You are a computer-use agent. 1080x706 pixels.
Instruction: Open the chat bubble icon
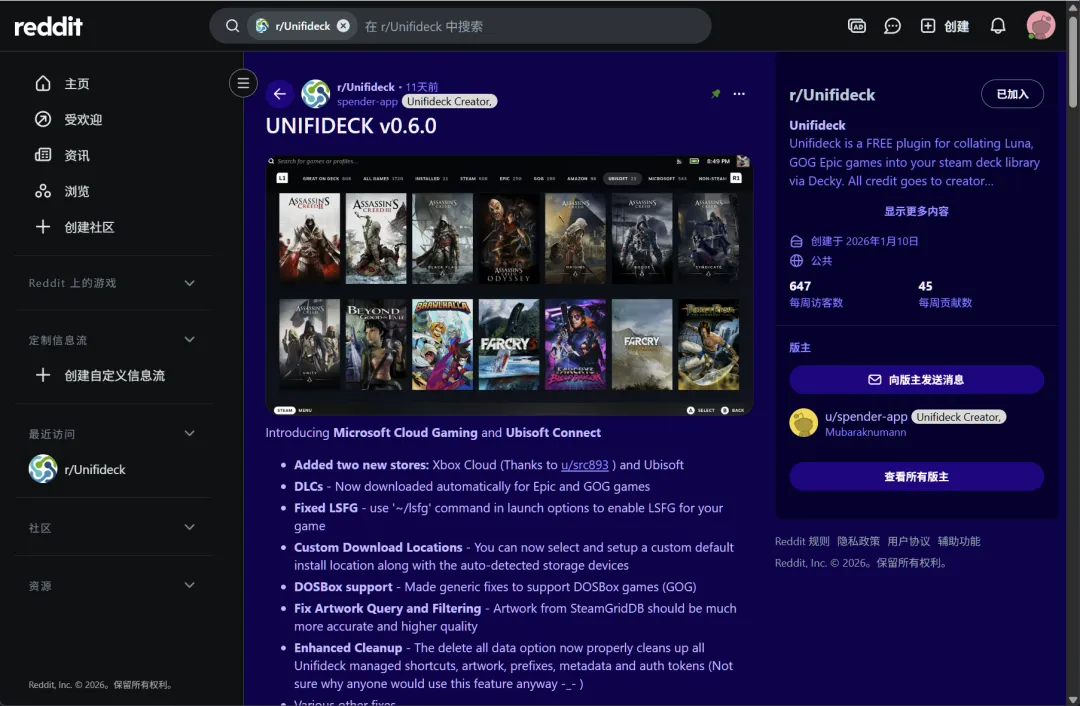click(892, 26)
